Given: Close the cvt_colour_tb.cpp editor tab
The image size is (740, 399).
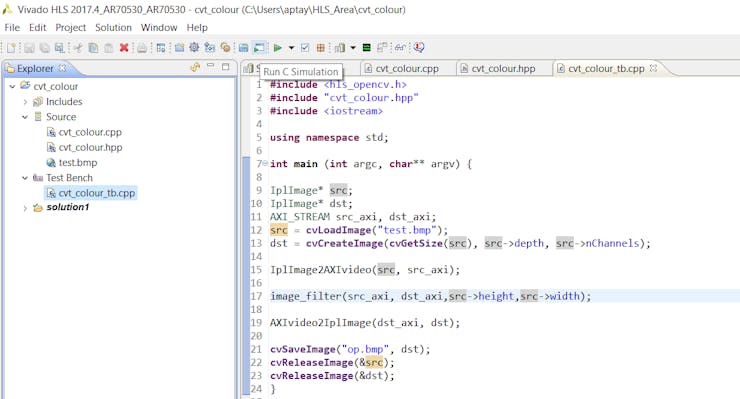Looking at the screenshot, I should click(x=653, y=68).
